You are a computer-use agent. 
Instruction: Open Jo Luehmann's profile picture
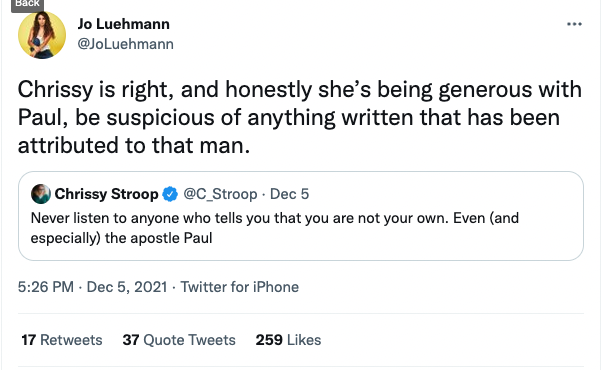point(42,35)
